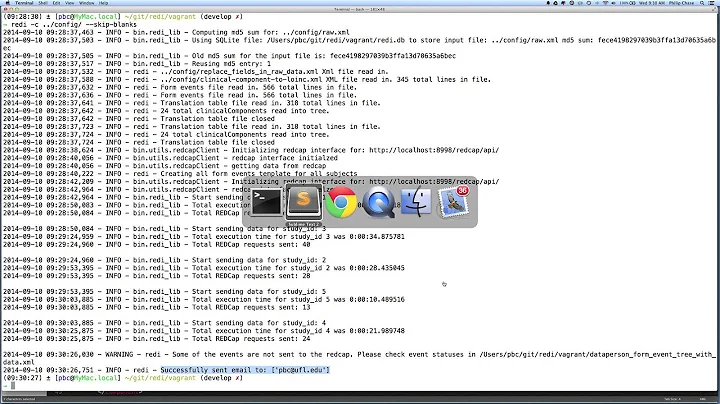Open Spotlight search magnifier in menu bar
The width and height of the screenshot is (720, 404).
coord(702,3)
